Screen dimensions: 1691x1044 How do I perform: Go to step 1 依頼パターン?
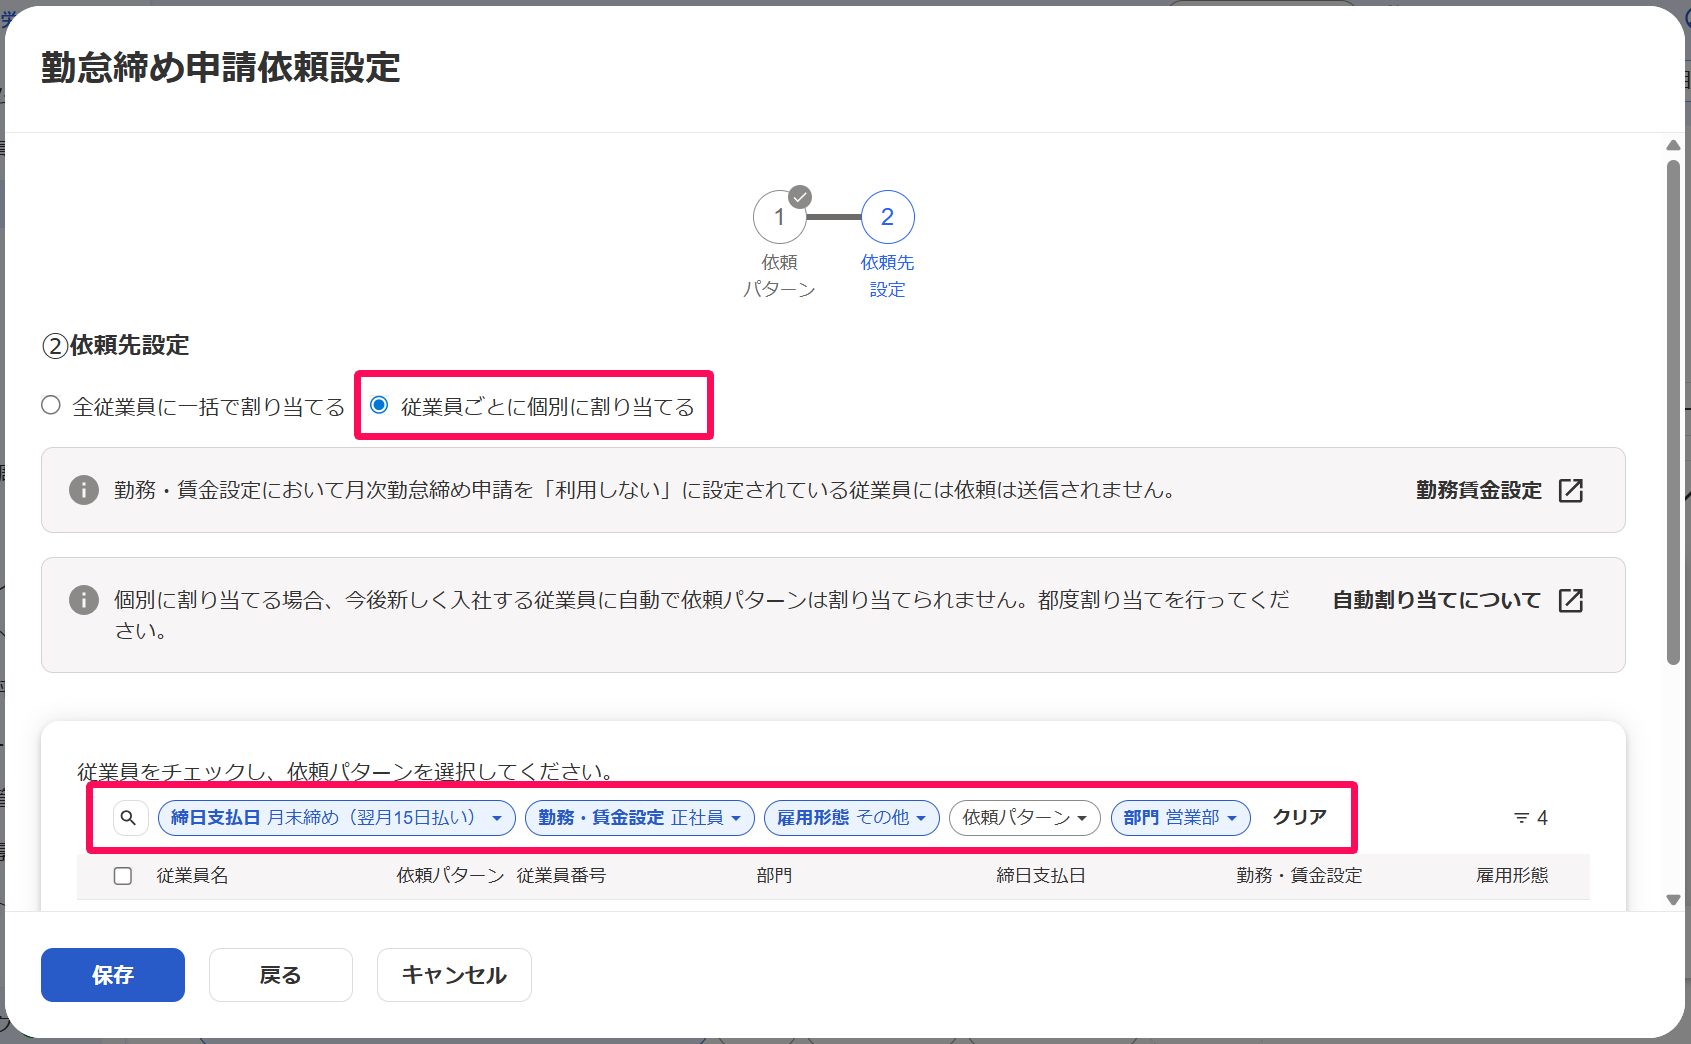click(x=780, y=217)
